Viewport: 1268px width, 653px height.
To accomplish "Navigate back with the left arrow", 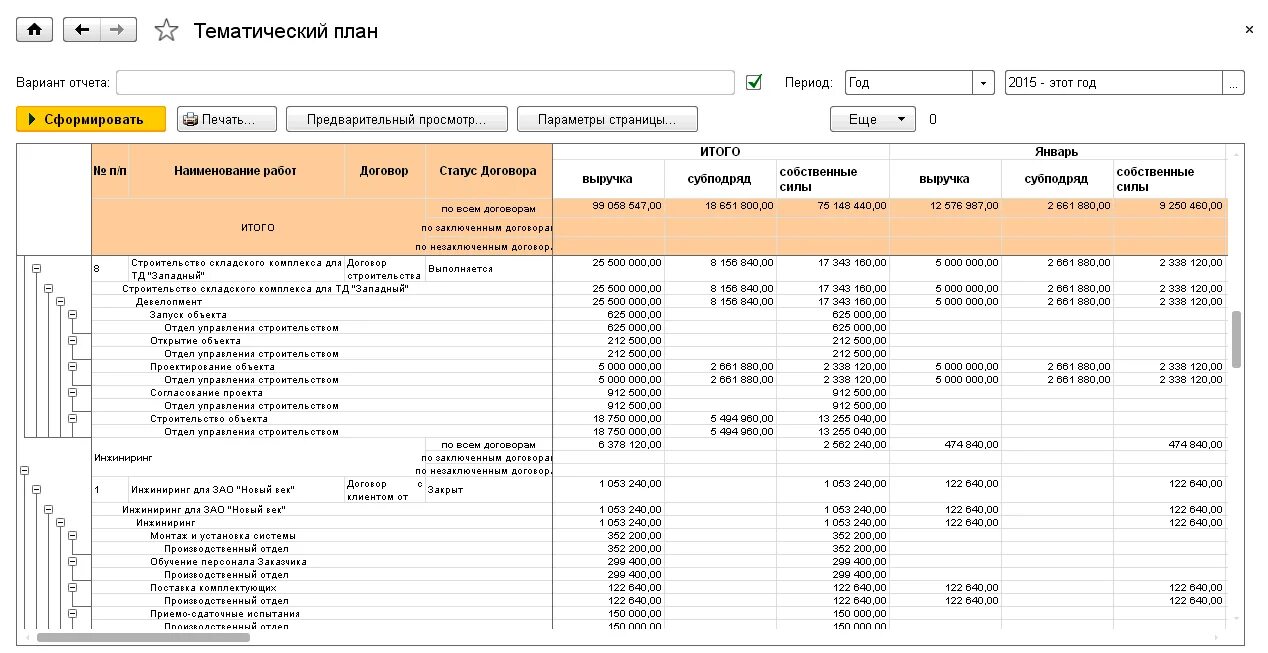I will (x=82, y=30).
